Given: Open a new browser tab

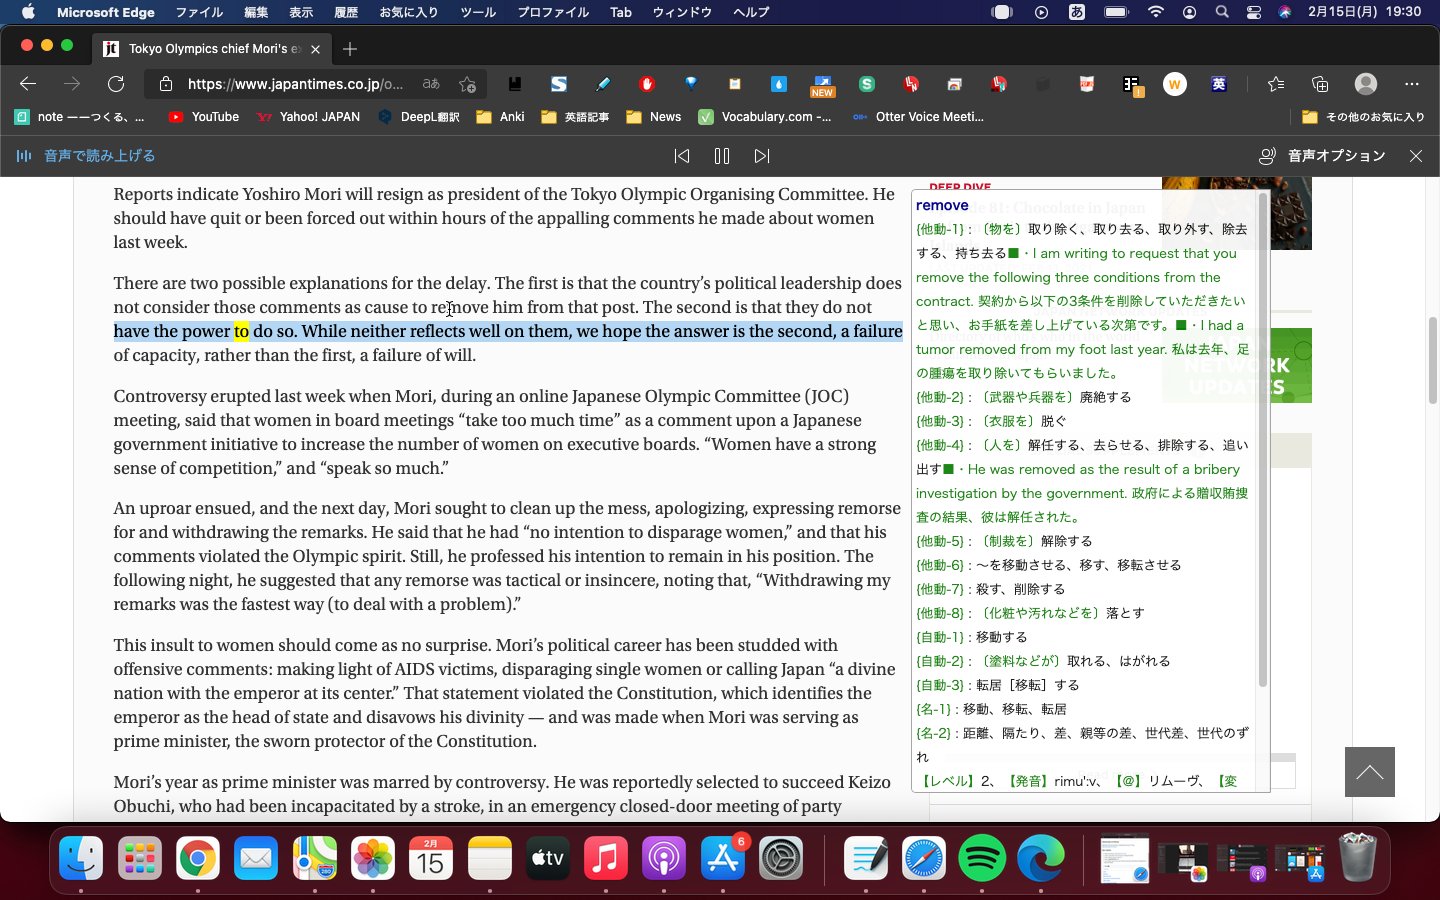Looking at the screenshot, I should click(349, 48).
